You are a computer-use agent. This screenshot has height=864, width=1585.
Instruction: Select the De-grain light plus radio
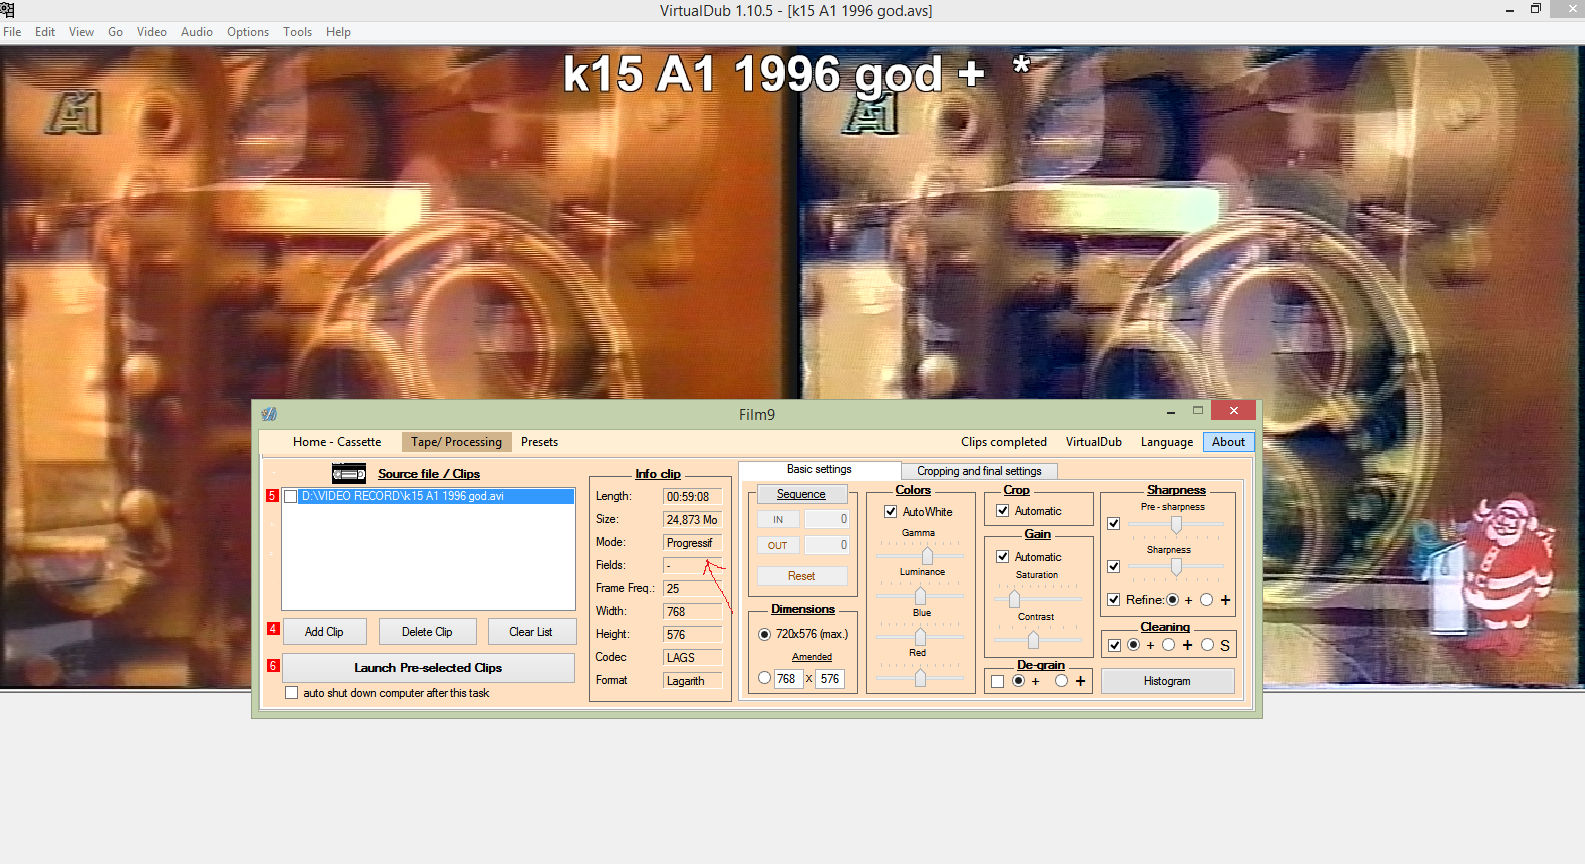pyautogui.click(x=1018, y=681)
